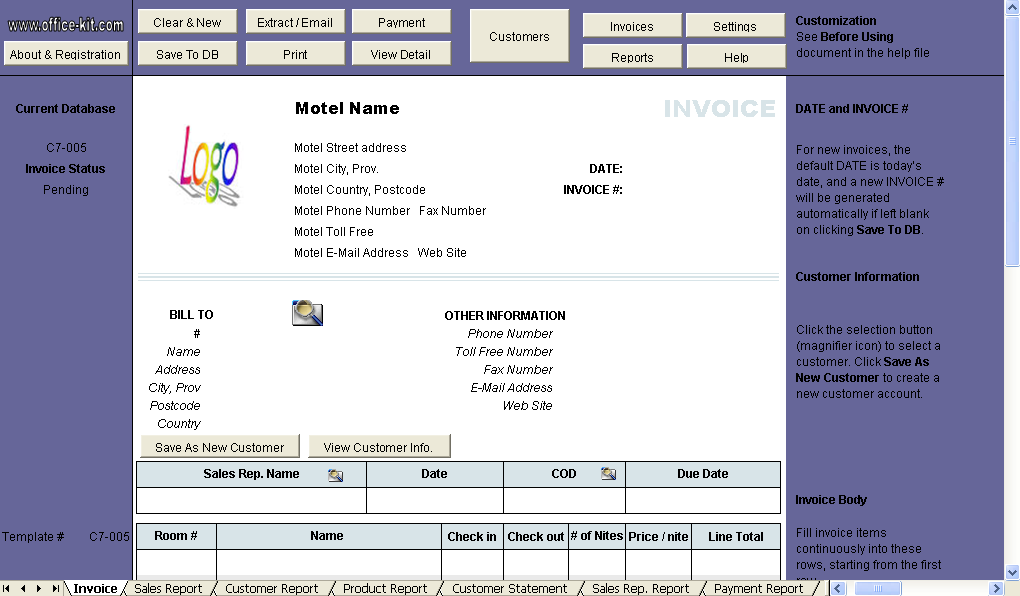Open Help
Screen dimensions: 1020x596
coord(736,57)
